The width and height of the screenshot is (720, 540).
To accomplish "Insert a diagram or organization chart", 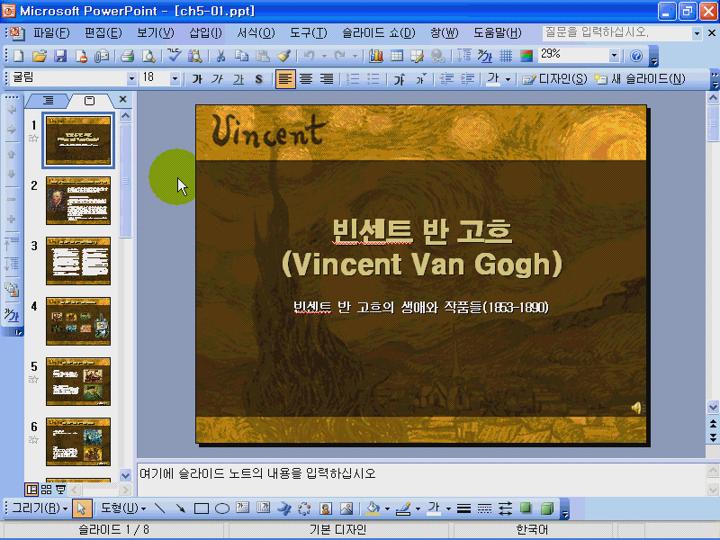I will [304, 508].
